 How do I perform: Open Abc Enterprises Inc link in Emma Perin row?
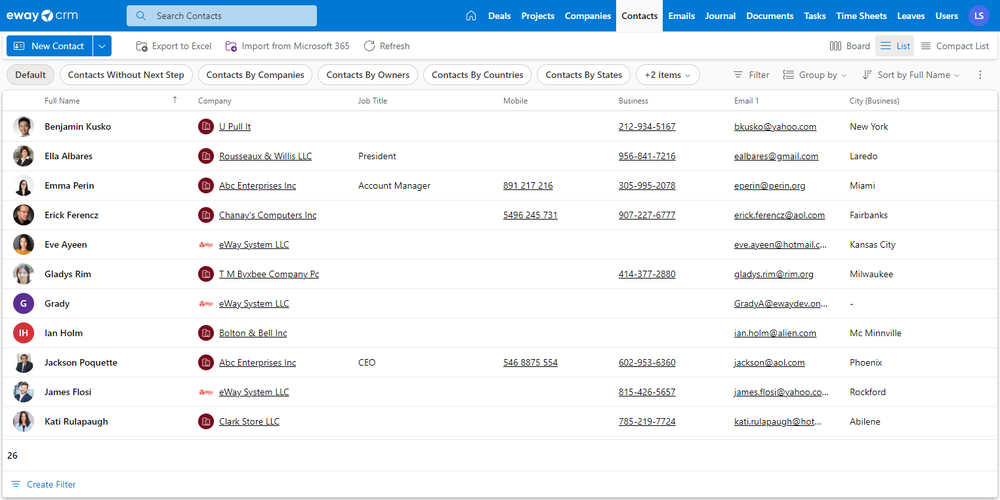(x=258, y=186)
